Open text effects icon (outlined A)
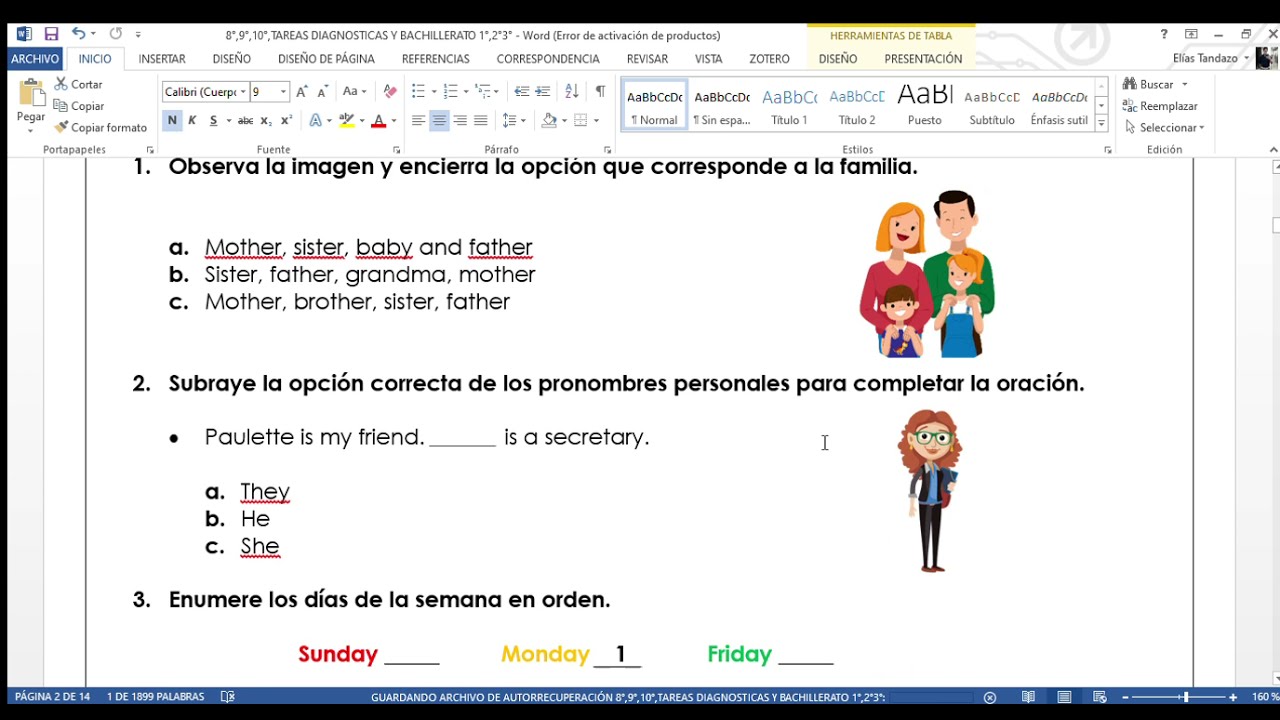Screen dimensions: 1280x720 coord(316,121)
